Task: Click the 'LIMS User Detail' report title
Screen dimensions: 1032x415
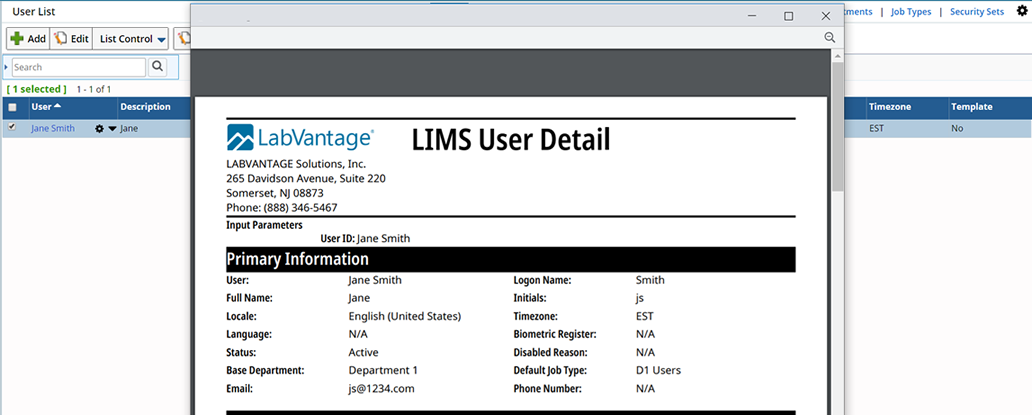Action: pos(511,139)
